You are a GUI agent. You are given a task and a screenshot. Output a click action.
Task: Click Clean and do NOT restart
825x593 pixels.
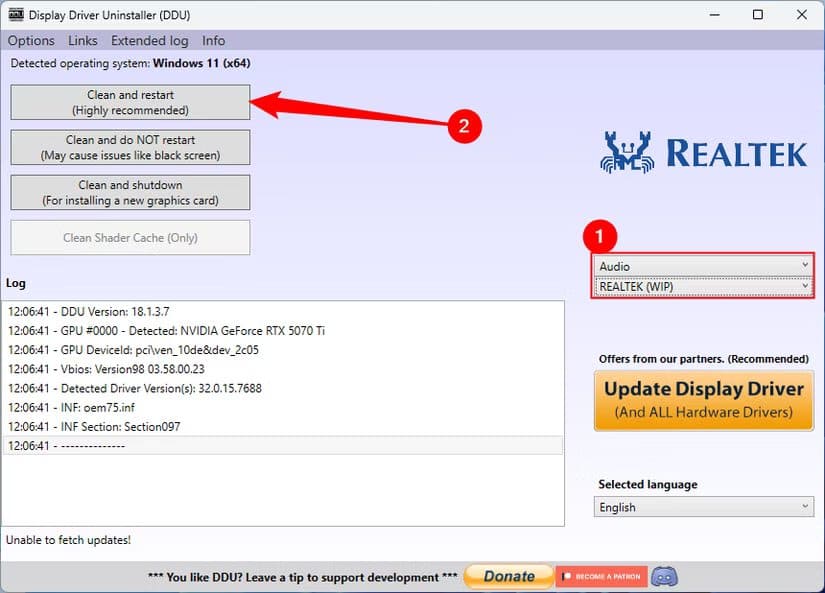(130, 147)
